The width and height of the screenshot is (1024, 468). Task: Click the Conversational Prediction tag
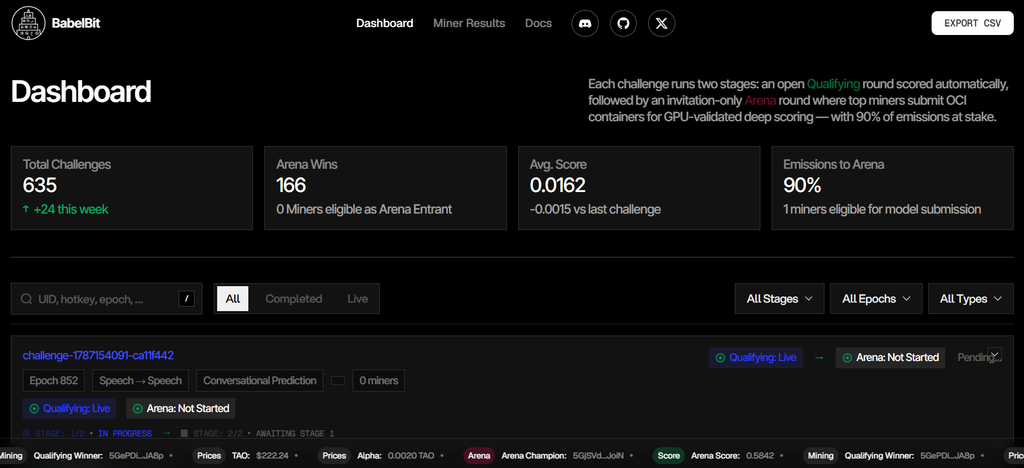coord(259,381)
